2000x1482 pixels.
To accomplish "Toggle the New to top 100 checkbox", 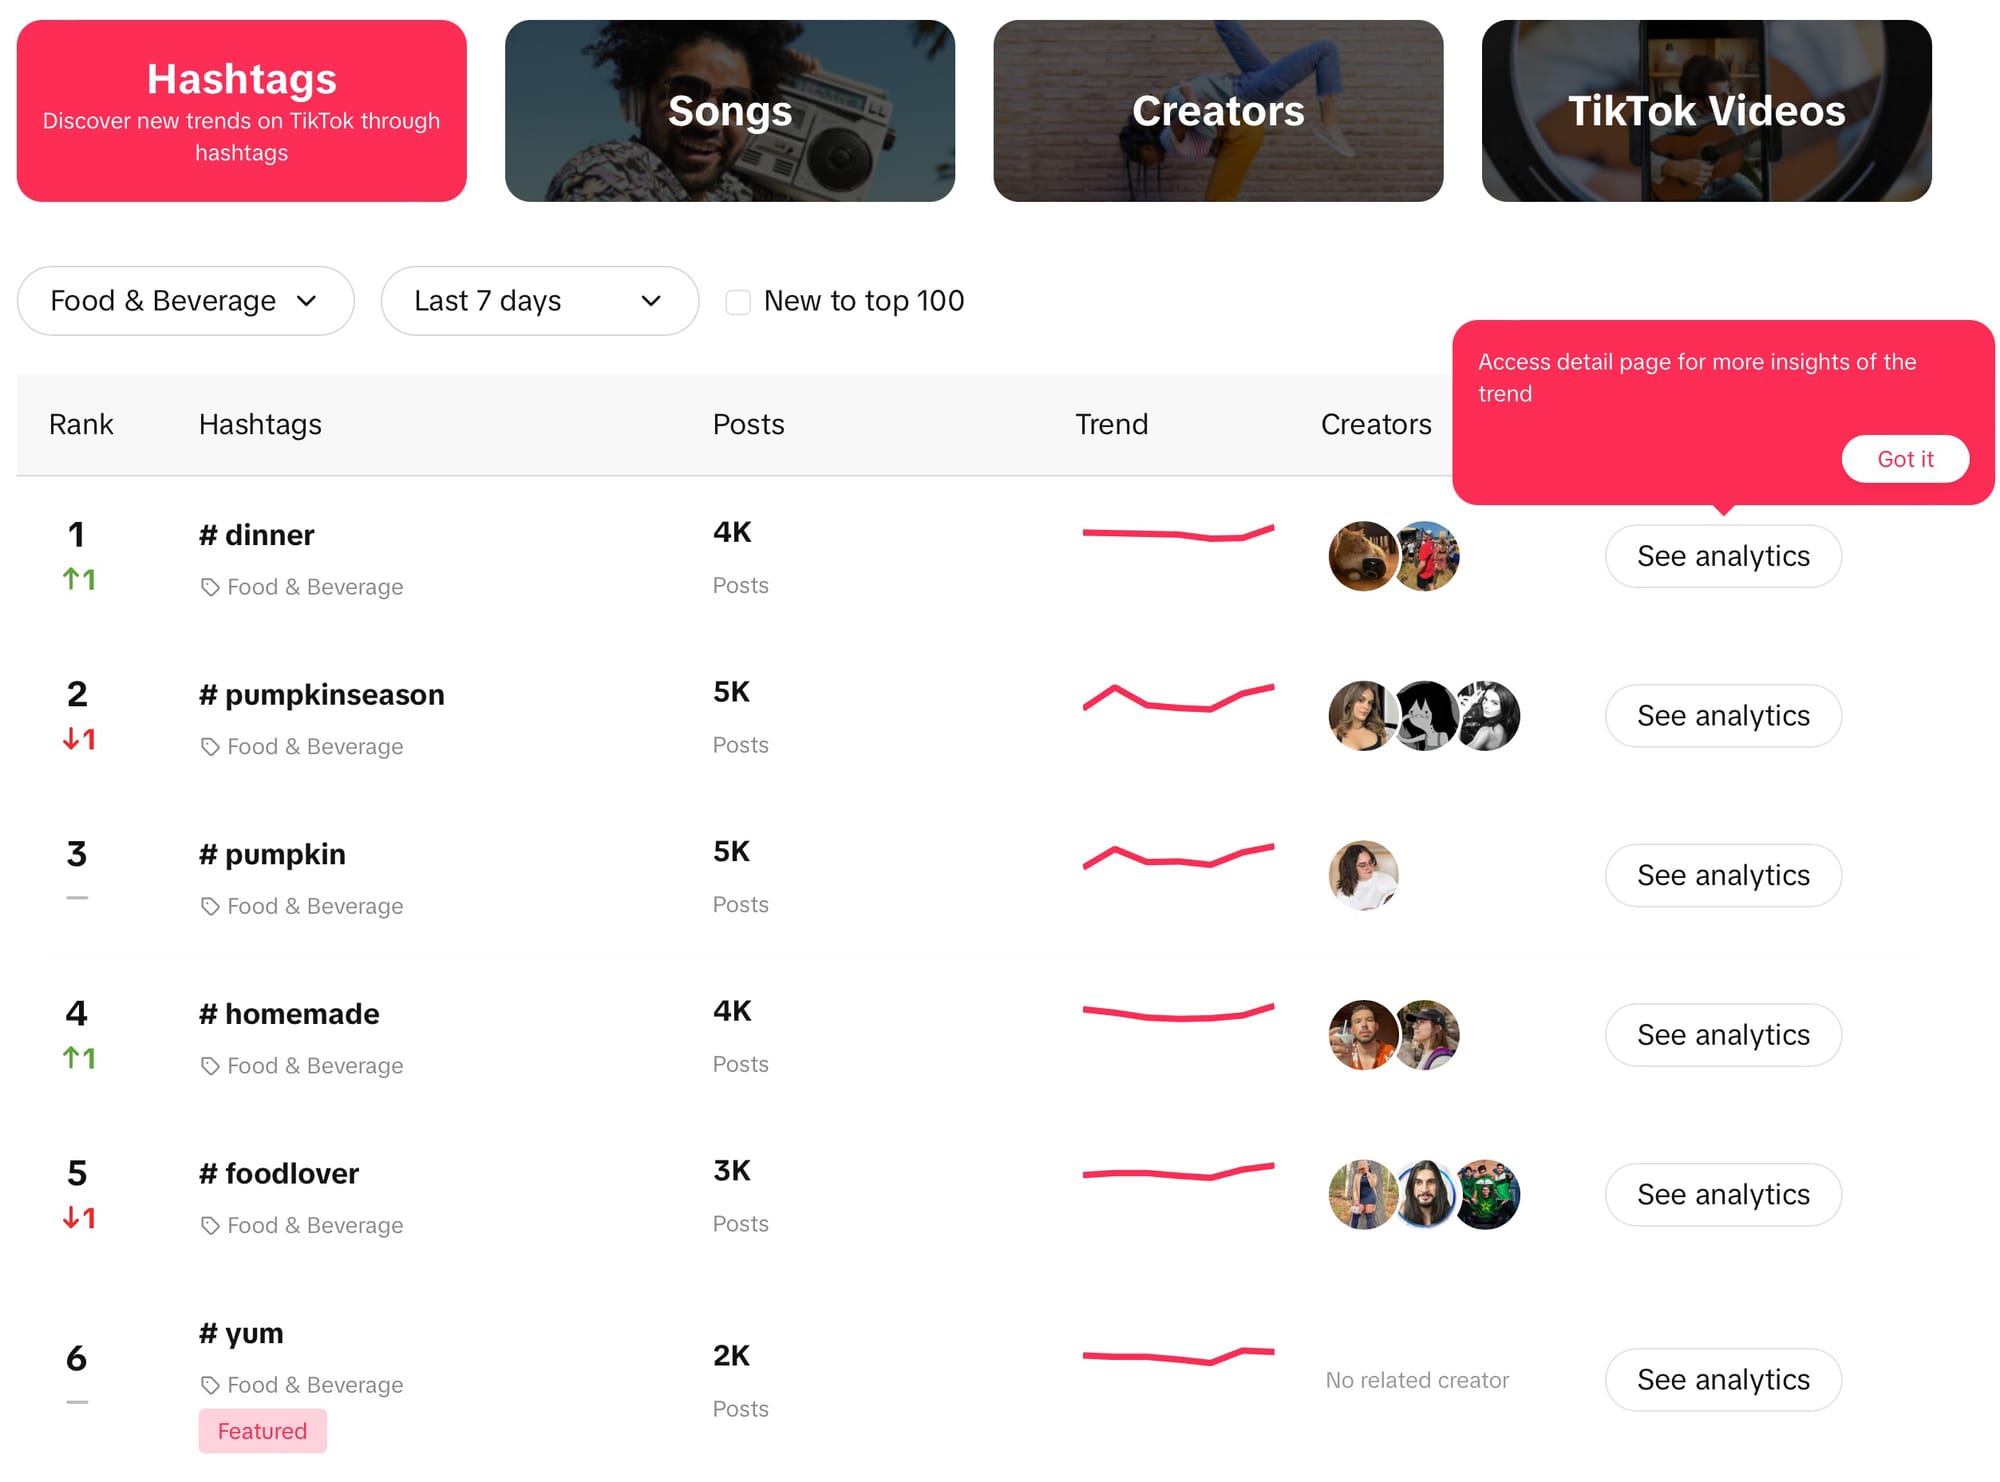I will 742,300.
